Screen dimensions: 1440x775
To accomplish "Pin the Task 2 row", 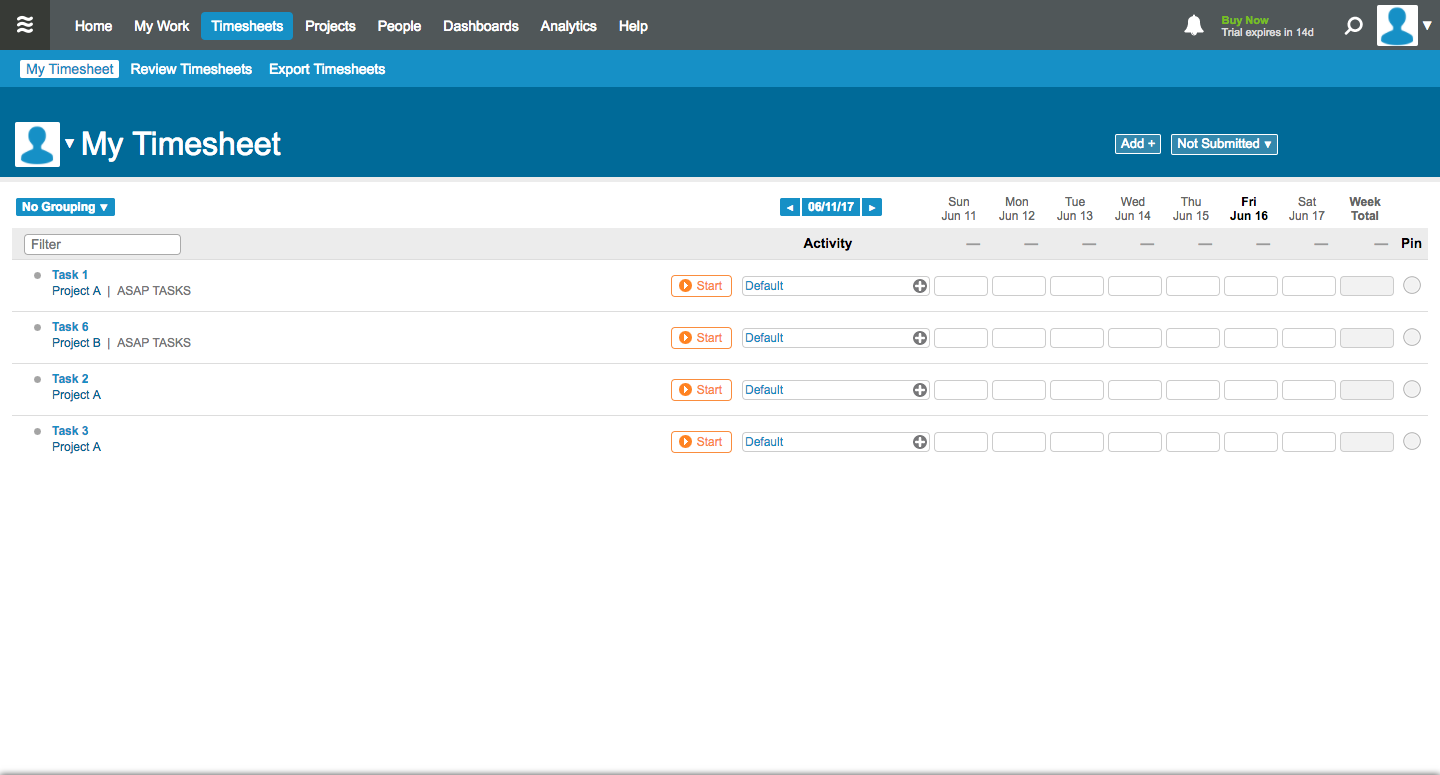I will coord(1411,389).
